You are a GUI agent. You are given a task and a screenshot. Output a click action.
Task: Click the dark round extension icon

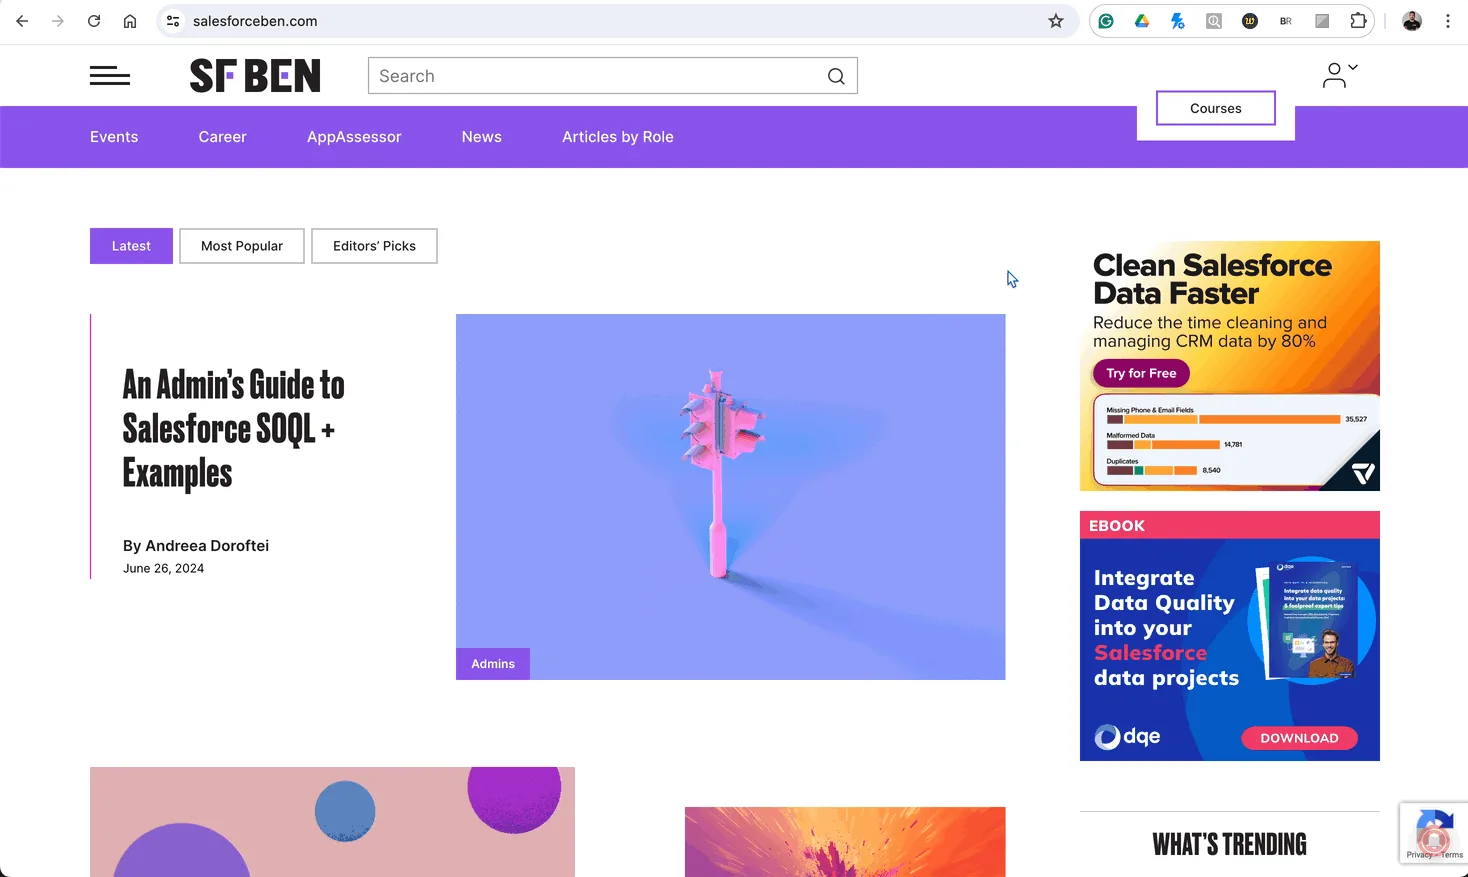pos(1250,21)
